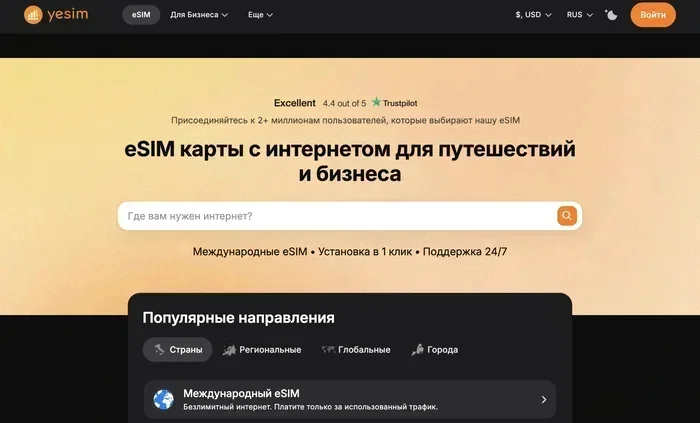The height and width of the screenshot is (423, 700).
Task: Toggle dark mode moon icon
Action: click(x=611, y=15)
